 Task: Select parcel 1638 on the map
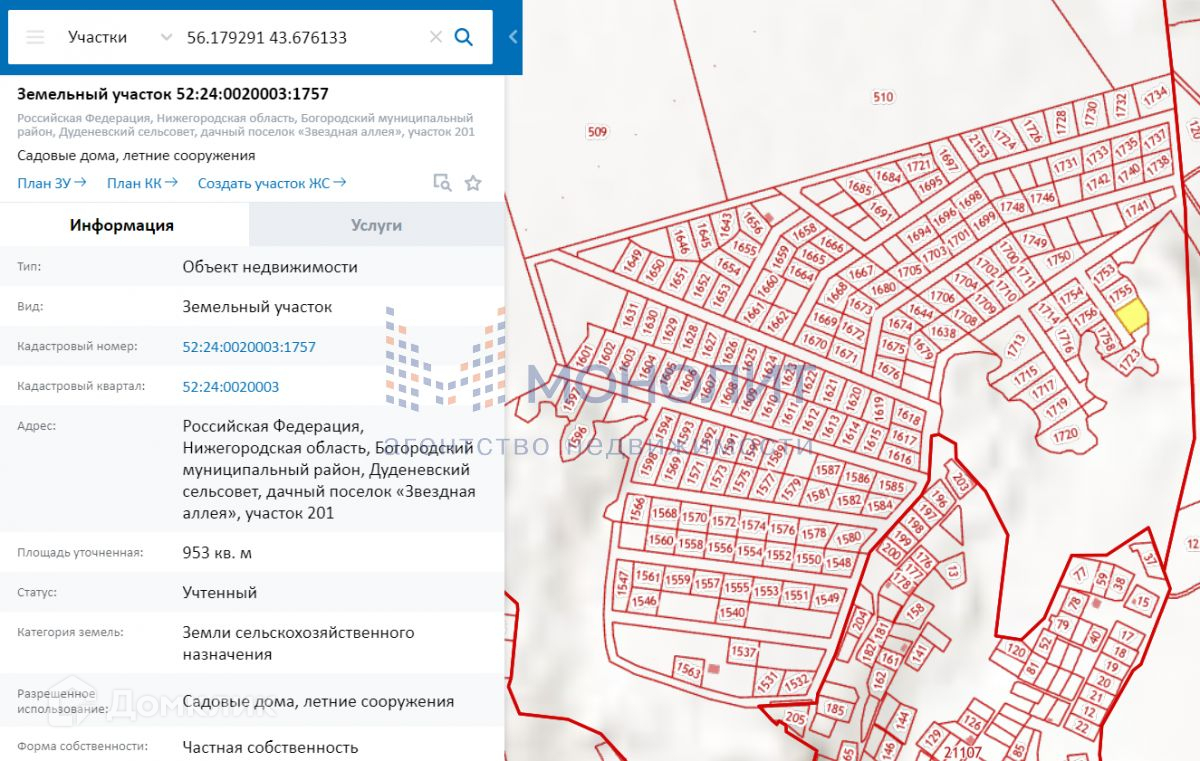coord(943,332)
